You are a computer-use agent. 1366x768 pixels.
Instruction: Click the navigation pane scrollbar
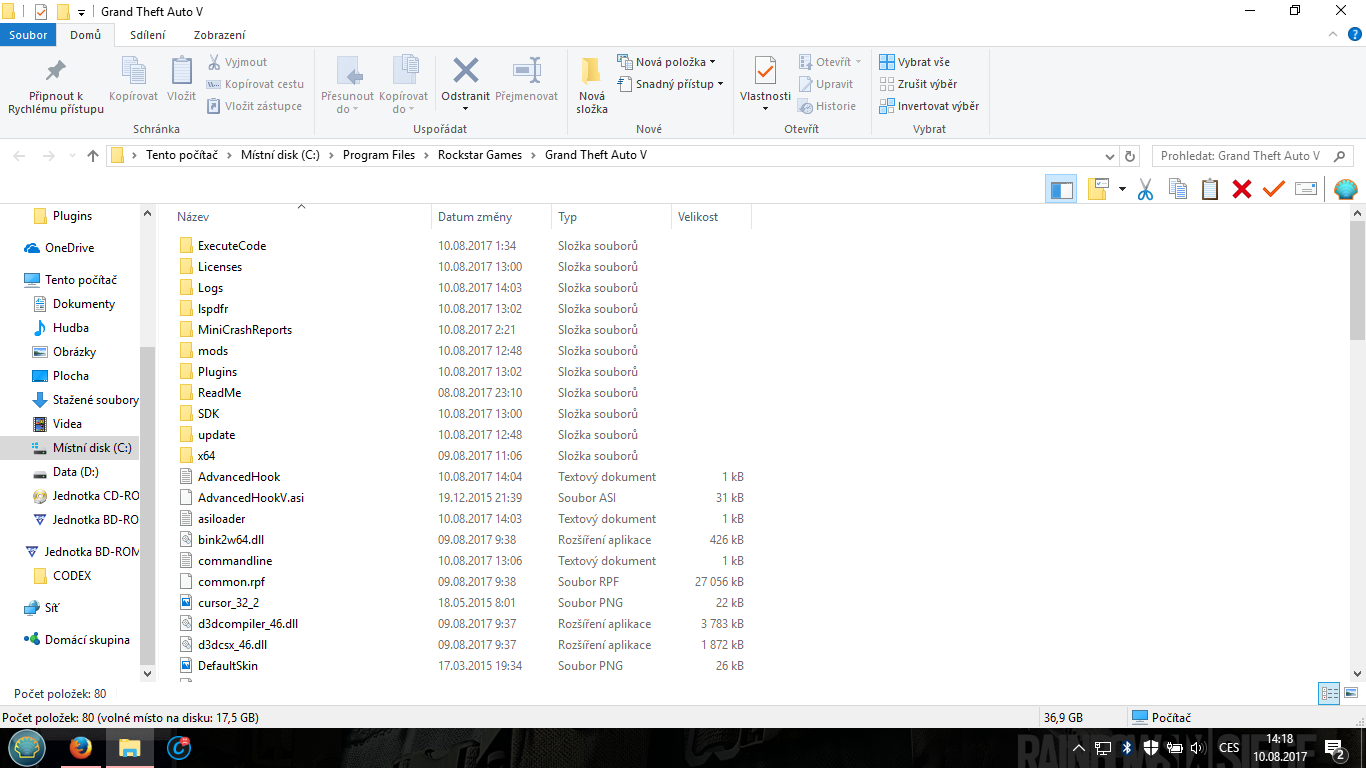click(148, 505)
